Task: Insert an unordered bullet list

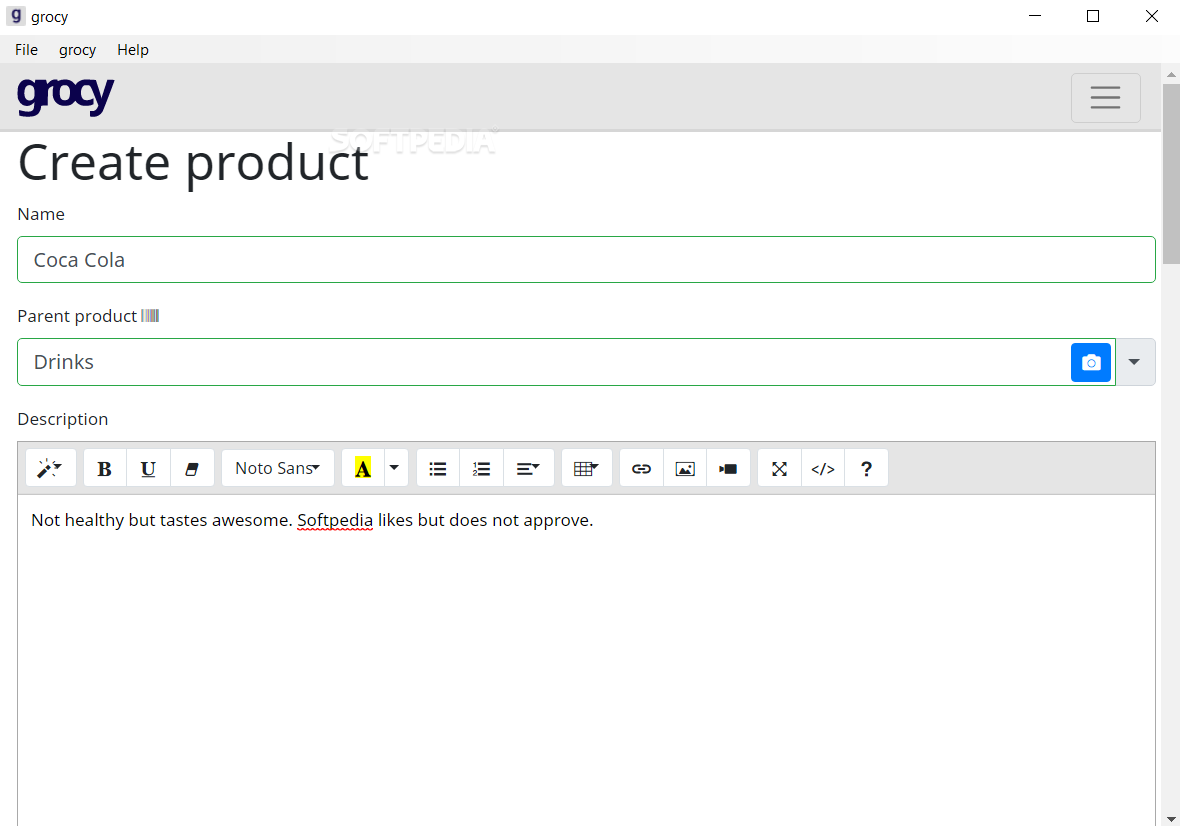Action: pyautogui.click(x=438, y=468)
